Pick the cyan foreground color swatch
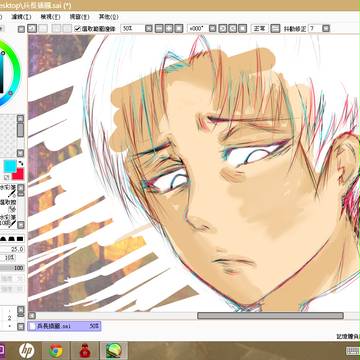Screen dimensions: 360x360 (x=10, y=166)
